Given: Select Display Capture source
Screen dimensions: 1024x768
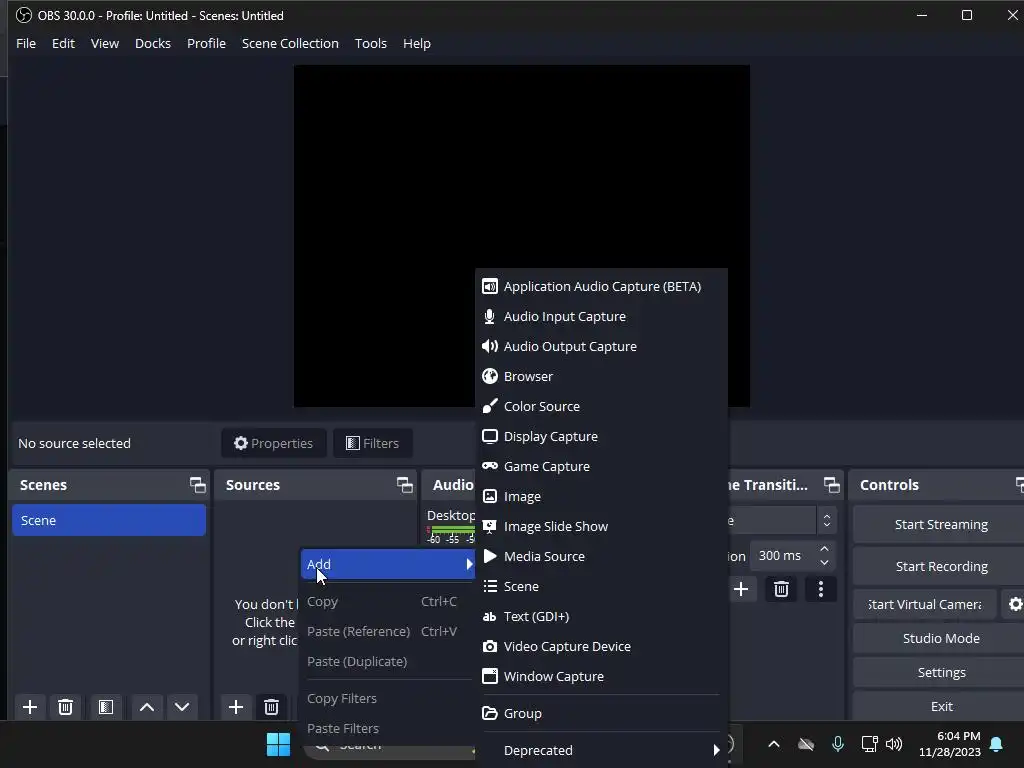Looking at the screenshot, I should (x=601, y=437).
